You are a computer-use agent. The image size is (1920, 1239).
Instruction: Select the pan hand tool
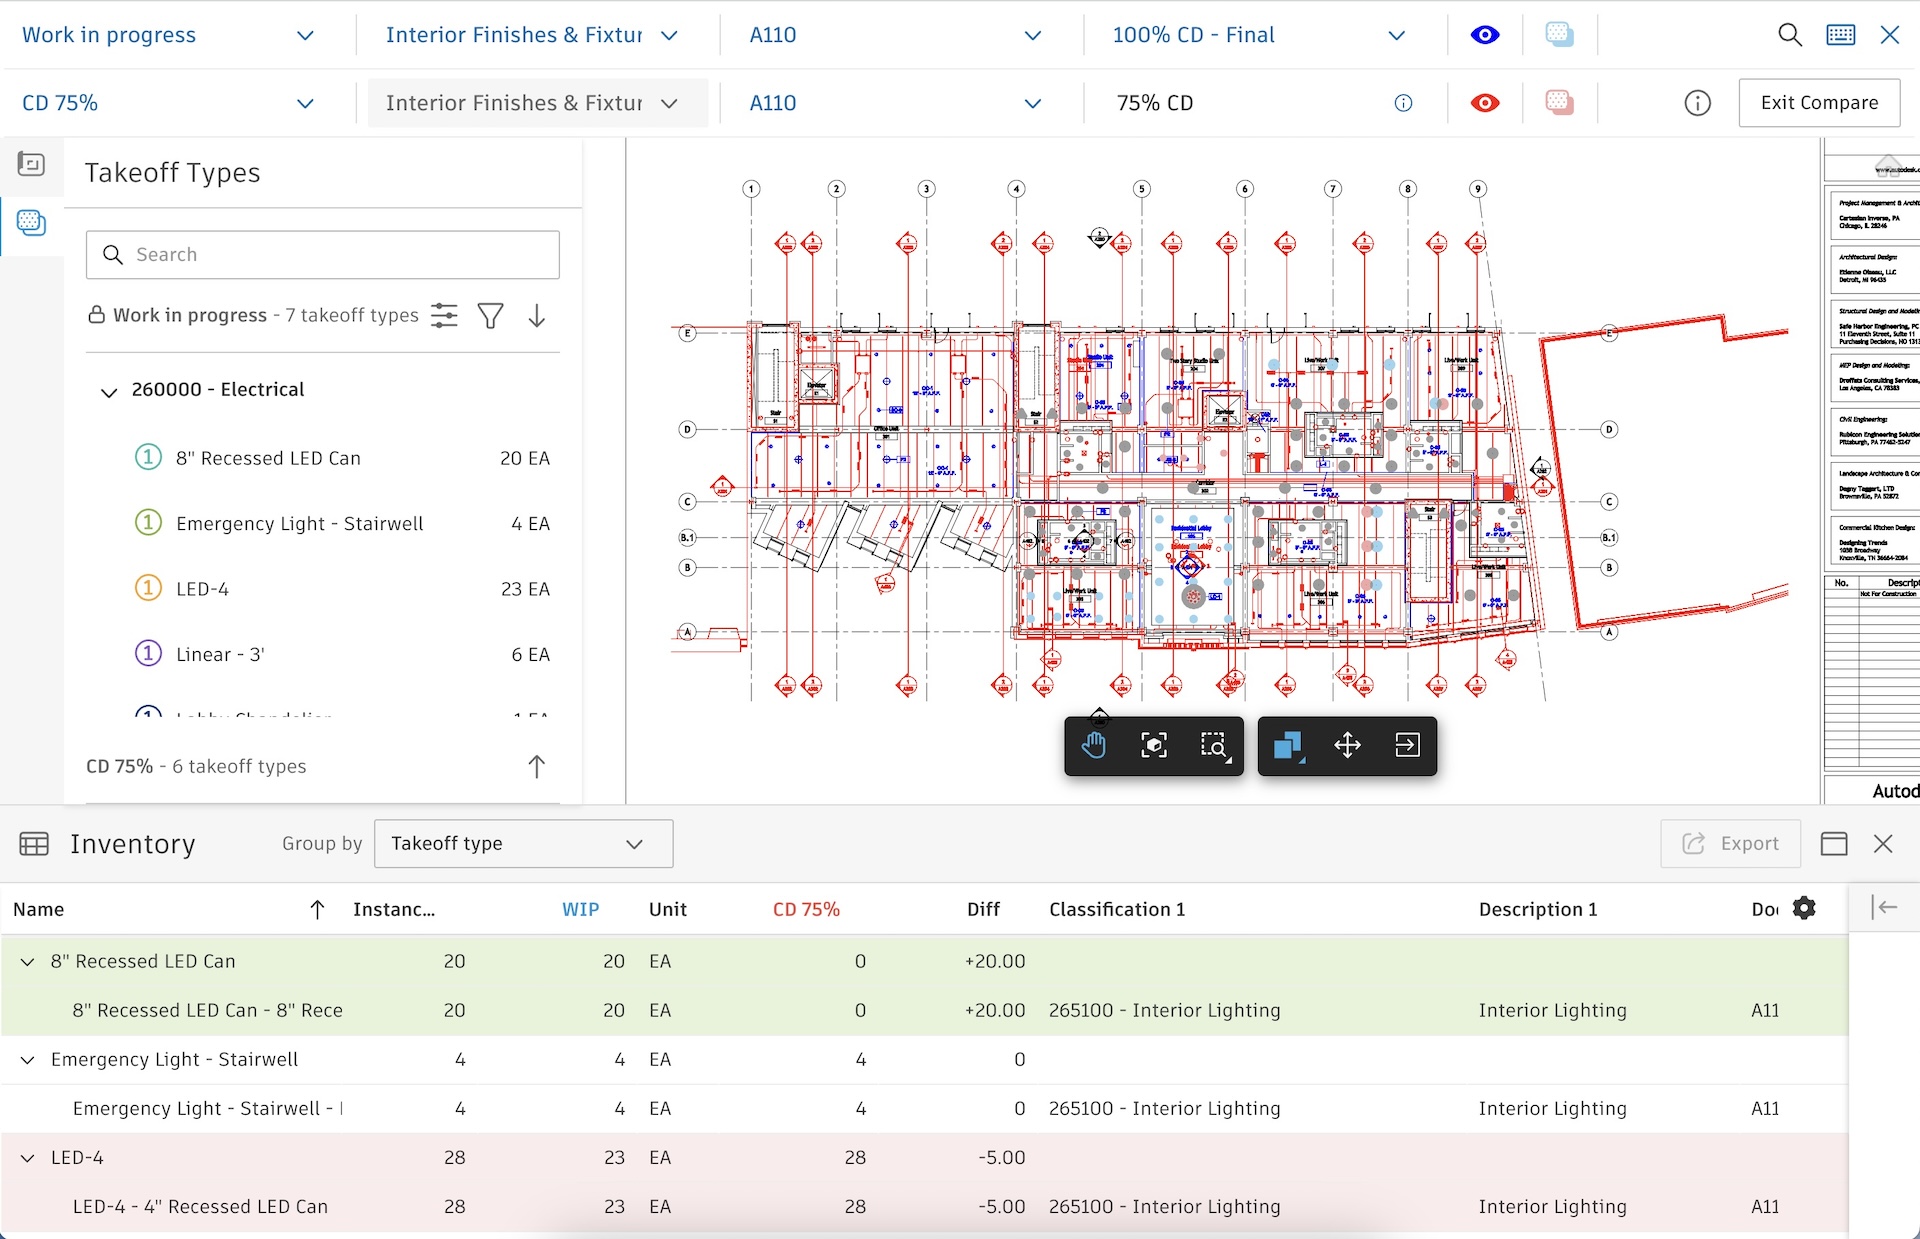[x=1094, y=745]
